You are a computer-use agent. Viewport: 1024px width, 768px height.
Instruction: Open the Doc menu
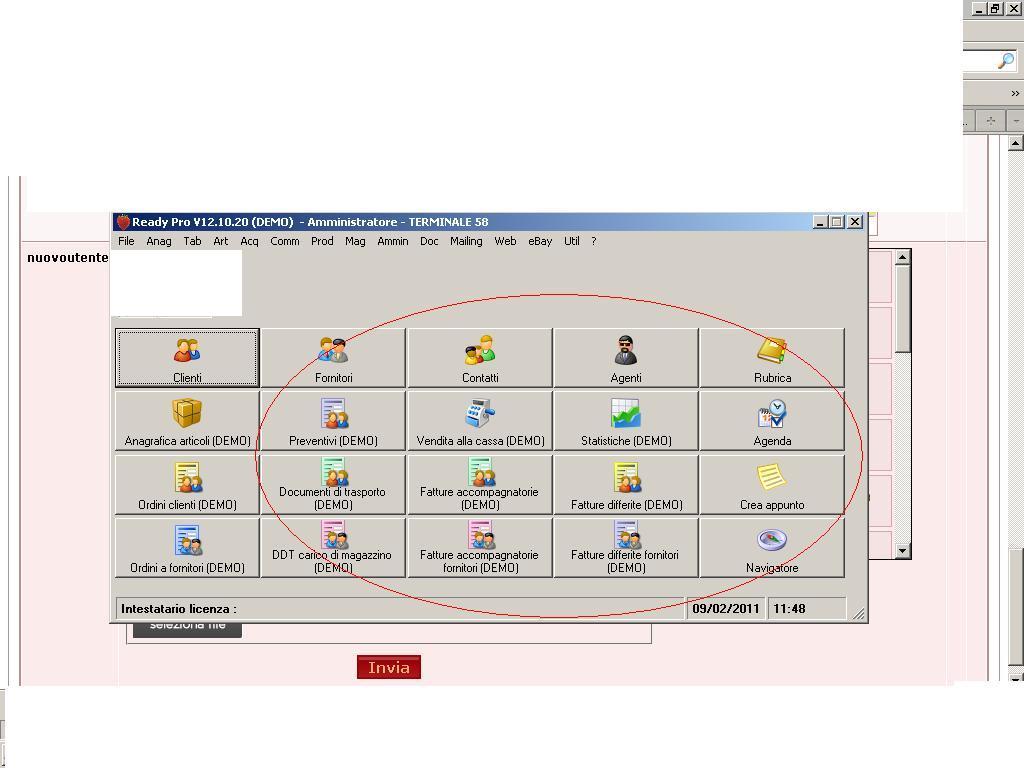point(429,241)
